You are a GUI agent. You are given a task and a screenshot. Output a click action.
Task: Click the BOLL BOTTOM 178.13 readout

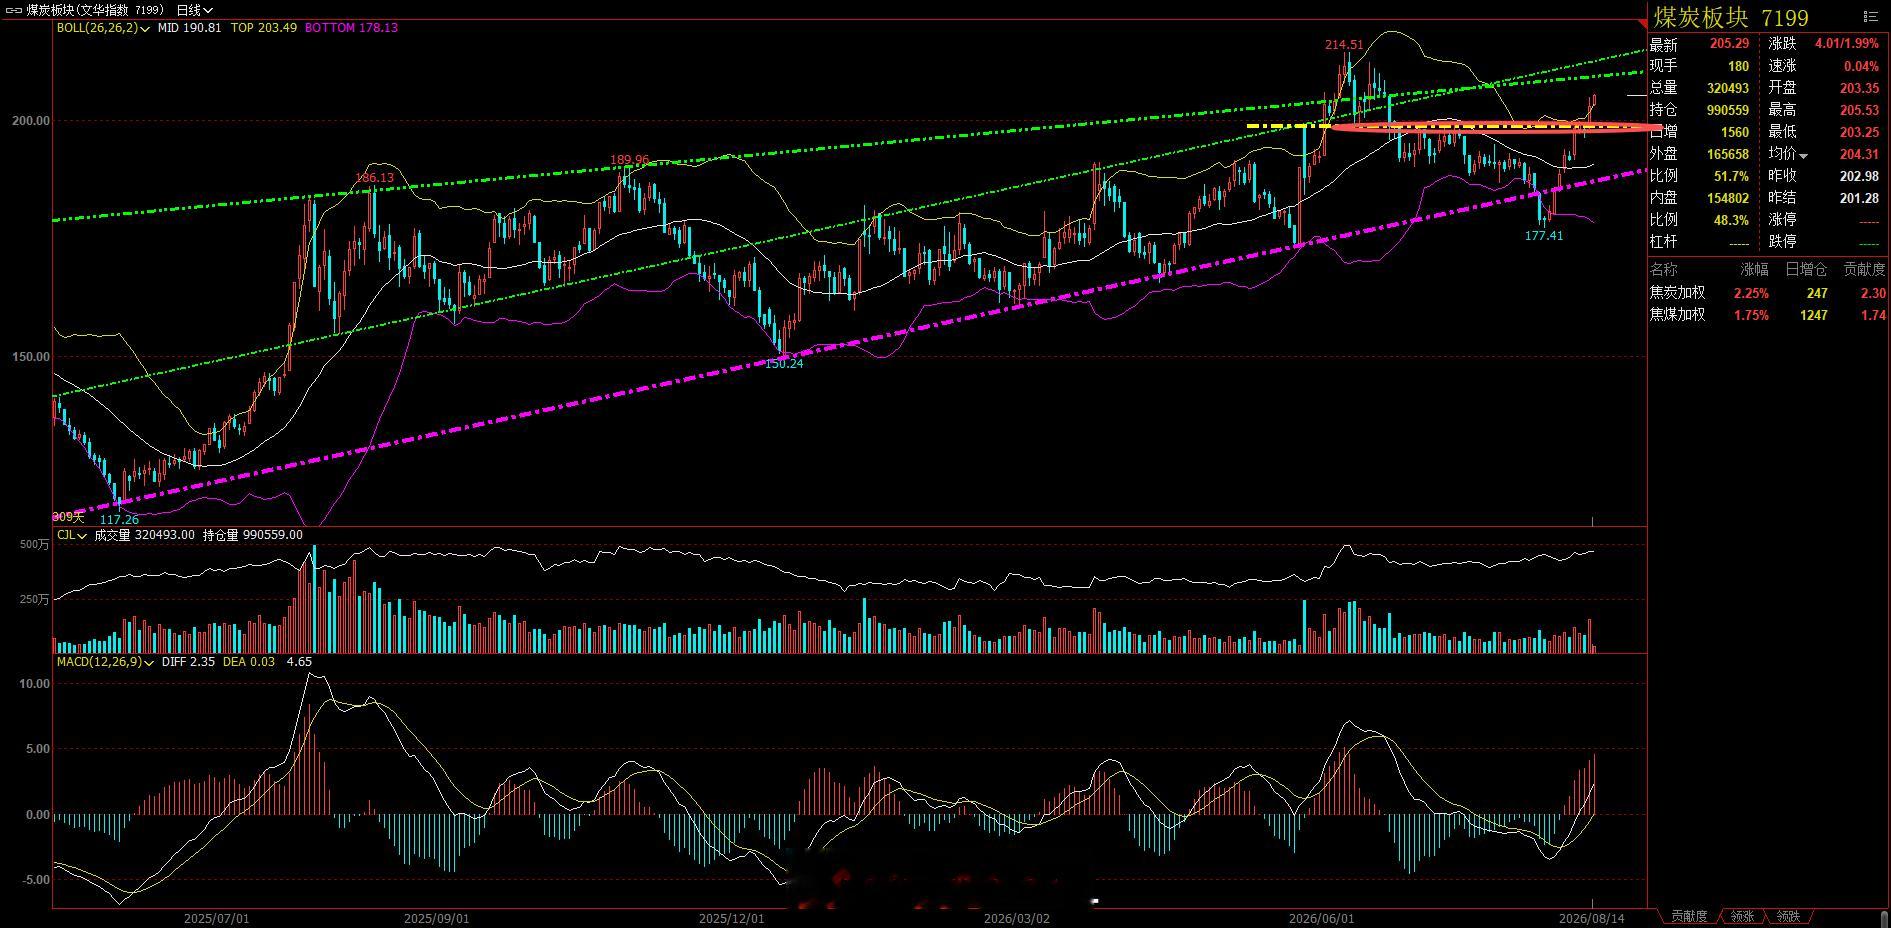(351, 28)
